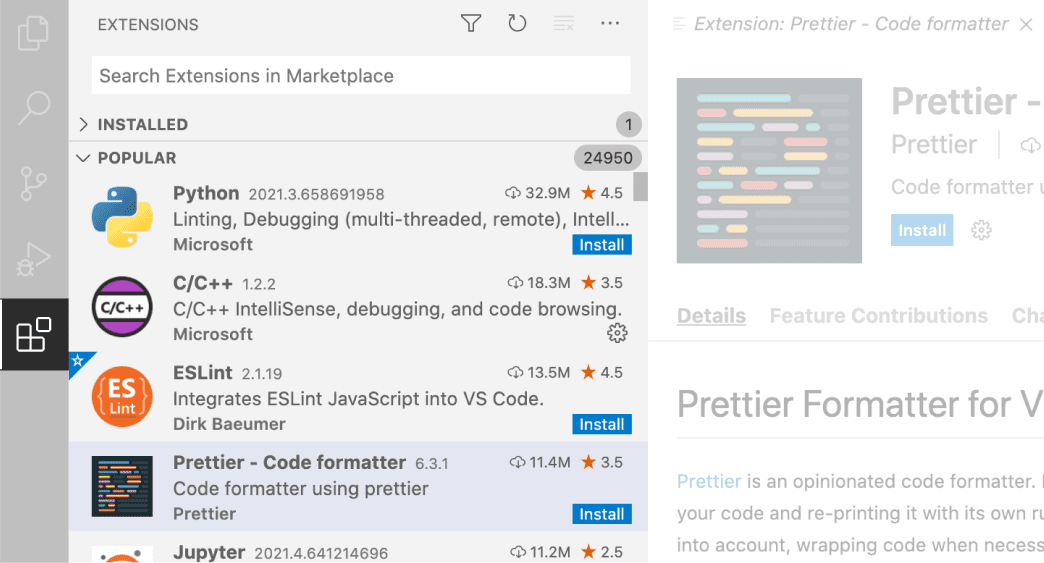Open the extensions More Actions ellipsis menu

tap(610, 24)
